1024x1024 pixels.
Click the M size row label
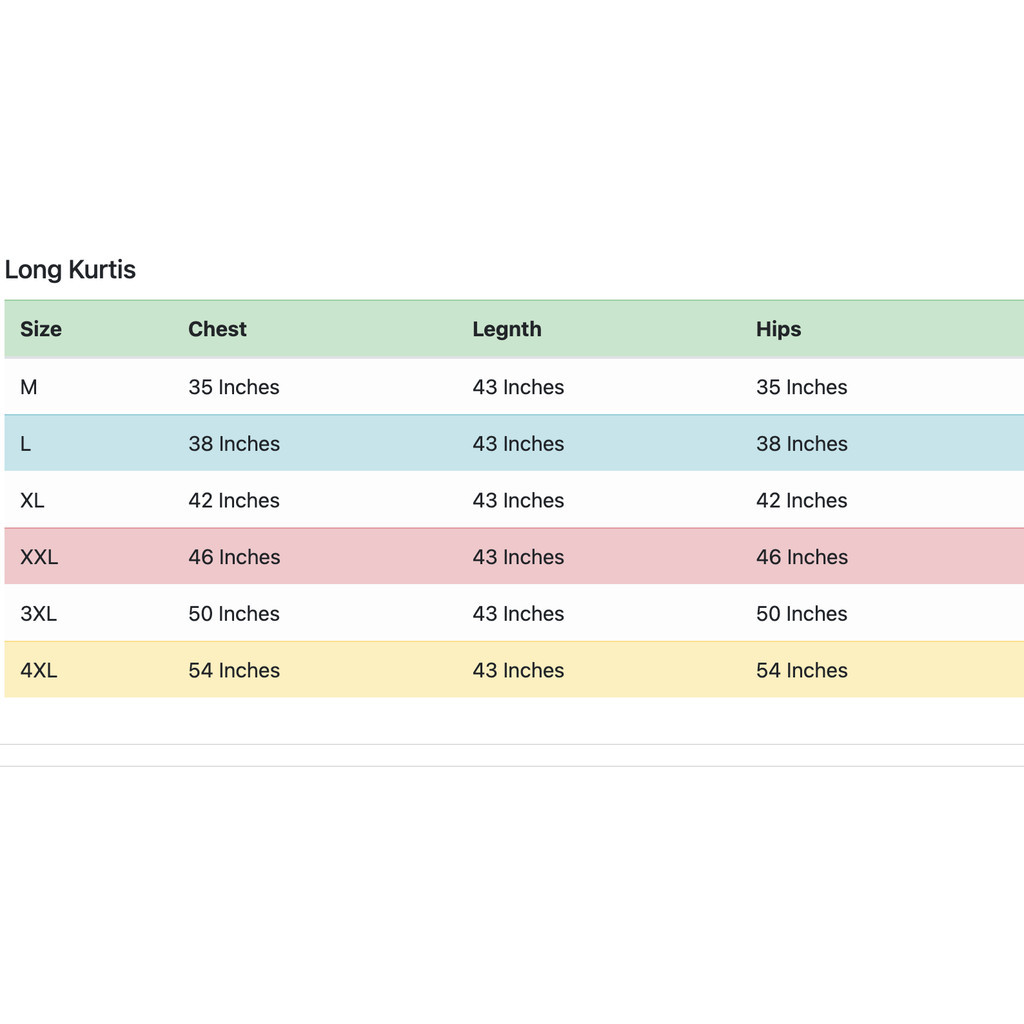[x=29, y=387]
